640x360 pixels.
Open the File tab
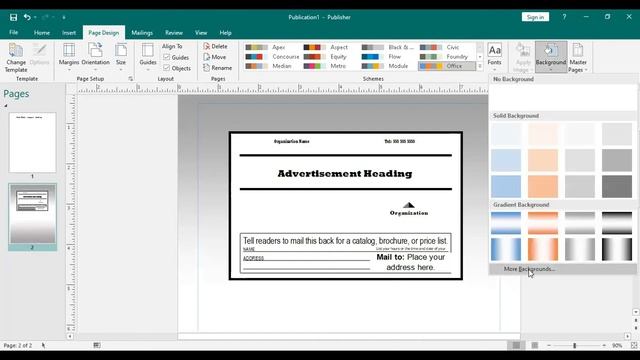tap(13, 32)
